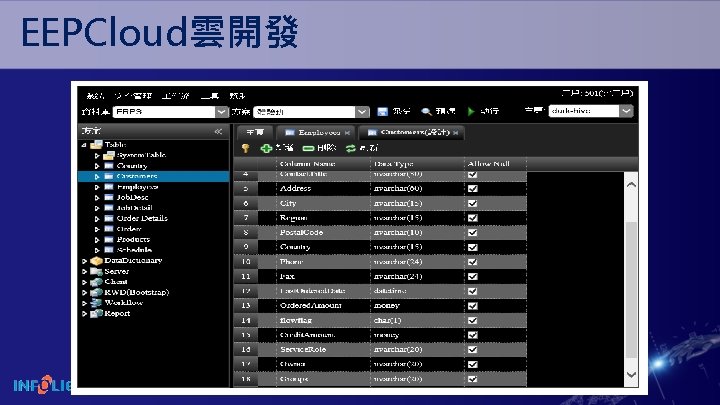720x405 pixels.
Task: Toggle Allow Null for the City column
Action: (x=472, y=203)
